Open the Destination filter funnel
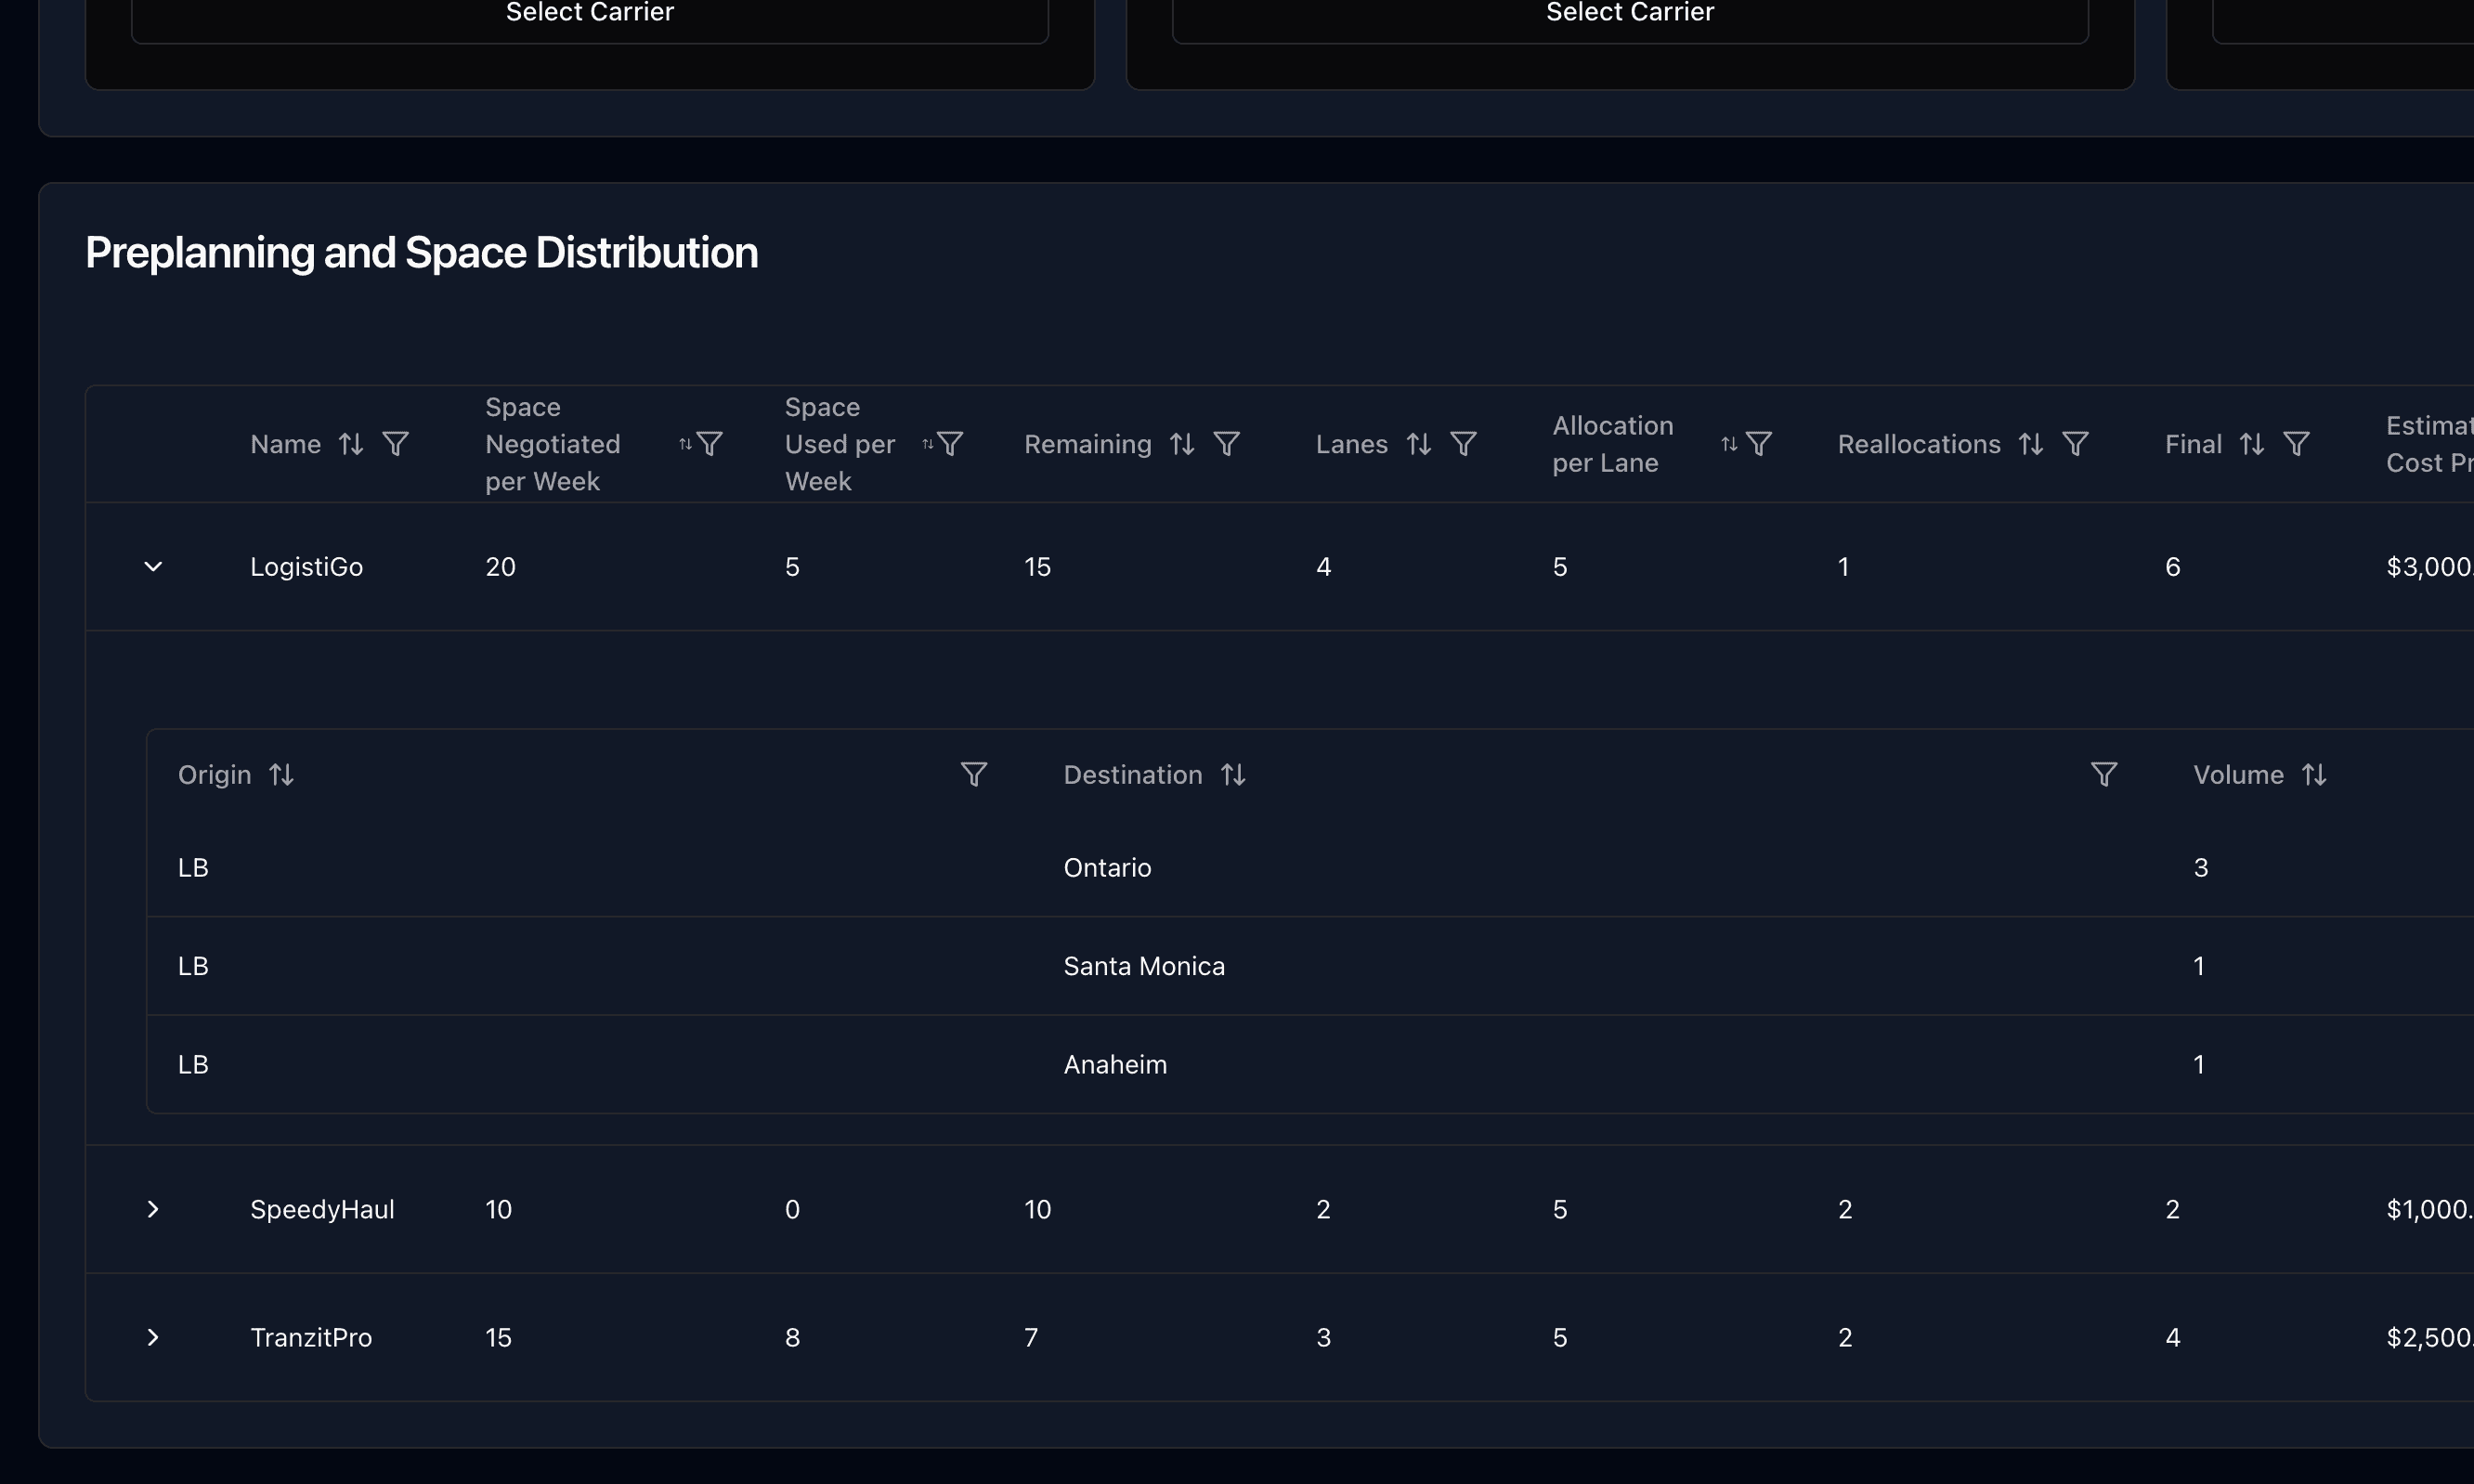Screen dimensions: 2474x1484 [x=2105, y=774]
